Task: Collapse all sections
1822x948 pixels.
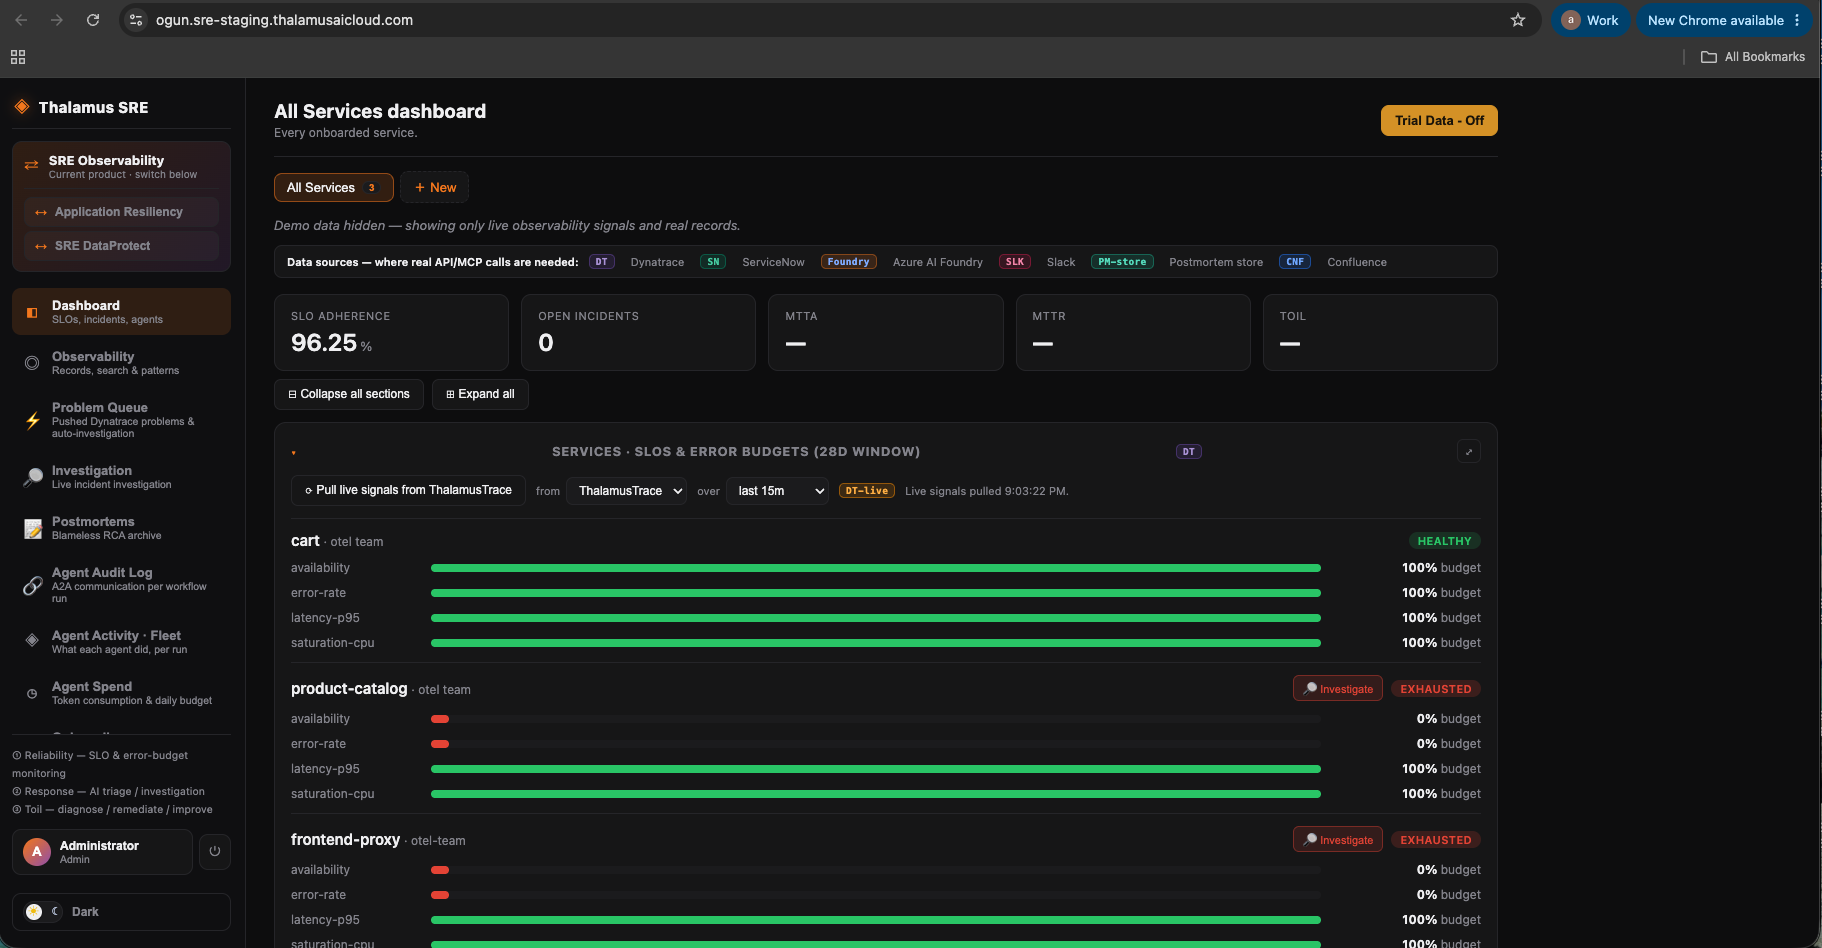Action: [x=349, y=394]
